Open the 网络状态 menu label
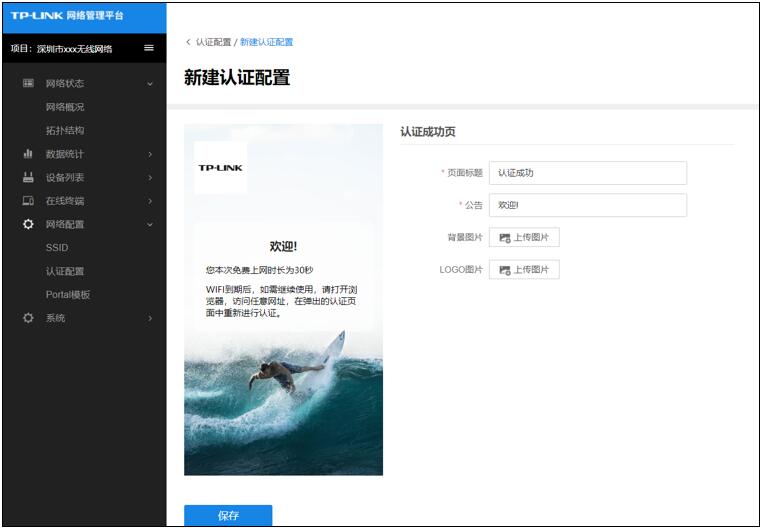The height and width of the screenshot is (530, 763). (x=65, y=83)
